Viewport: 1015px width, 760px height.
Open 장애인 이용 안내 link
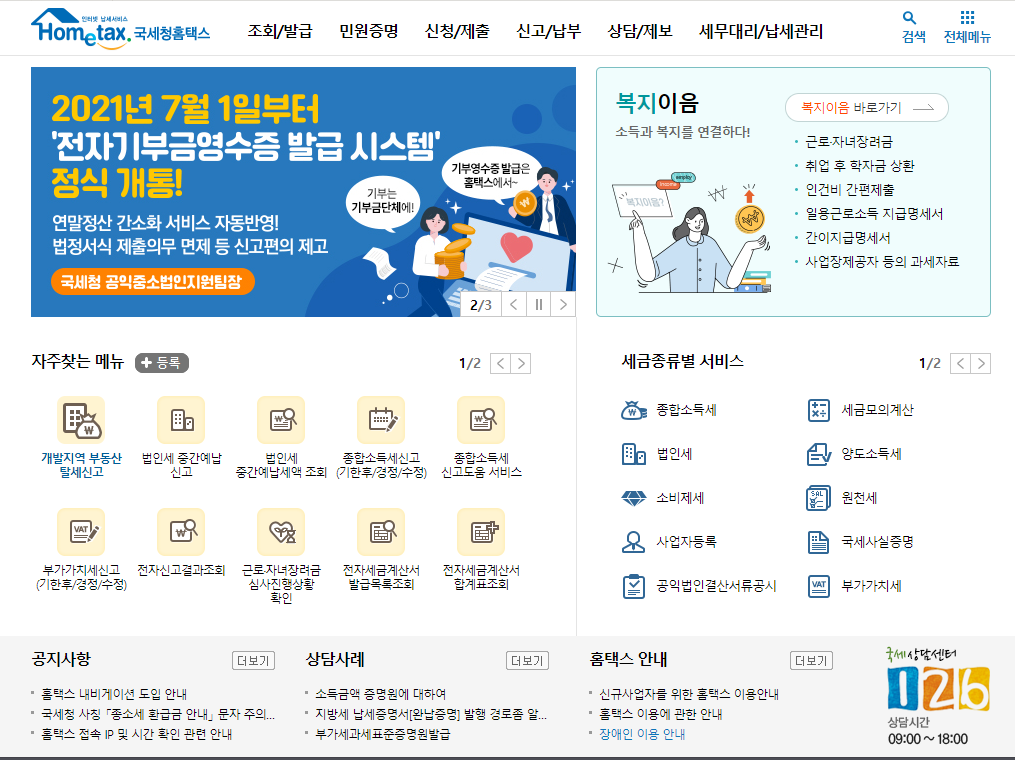click(642, 734)
